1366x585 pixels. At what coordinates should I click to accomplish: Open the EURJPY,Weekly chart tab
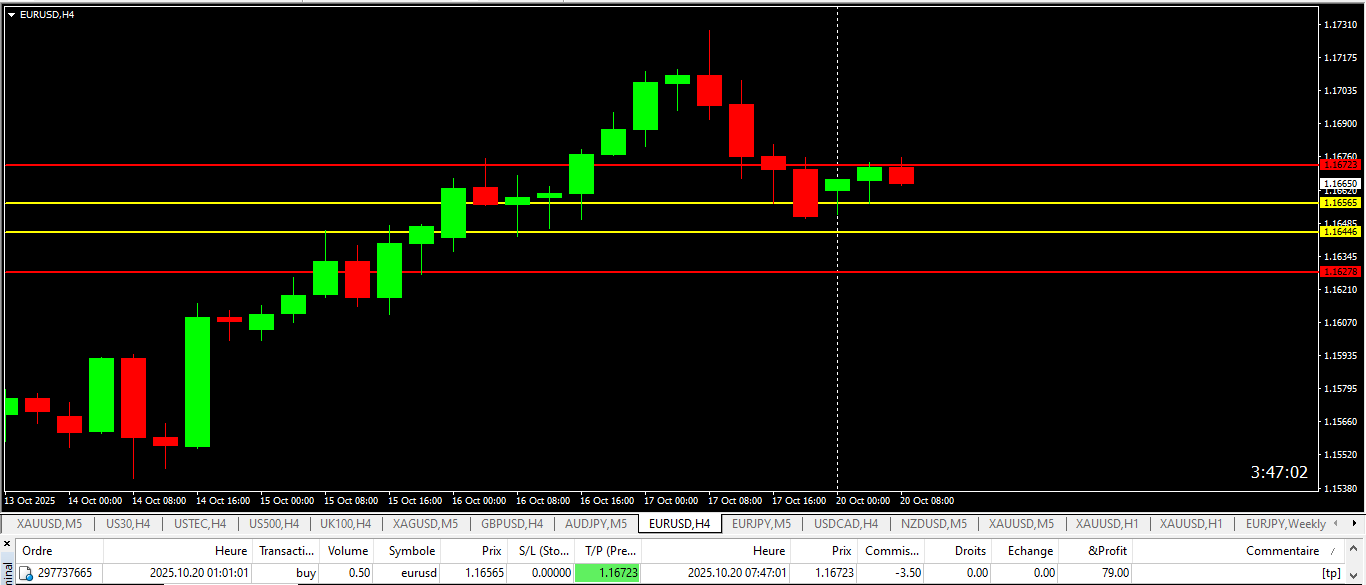[x=1286, y=524]
